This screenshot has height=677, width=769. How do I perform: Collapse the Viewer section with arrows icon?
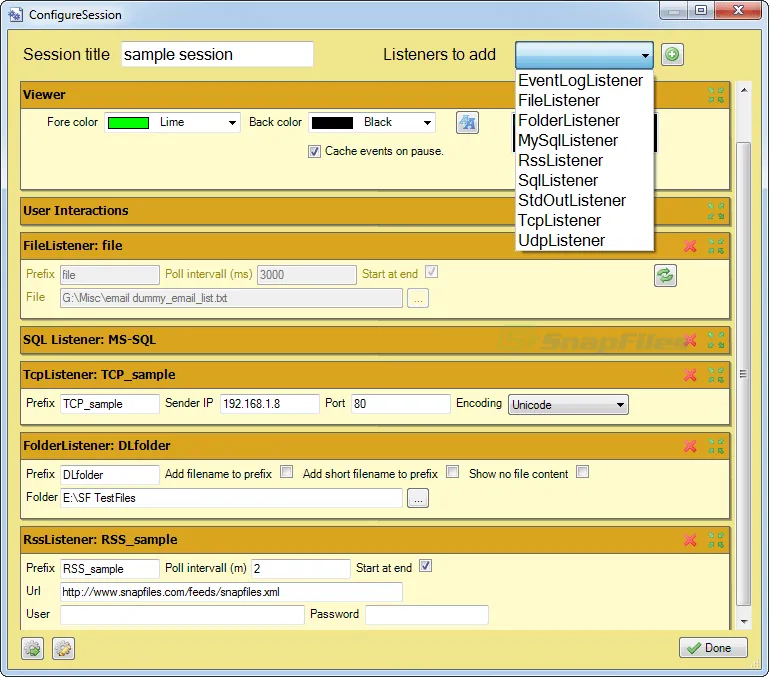point(716,95)
